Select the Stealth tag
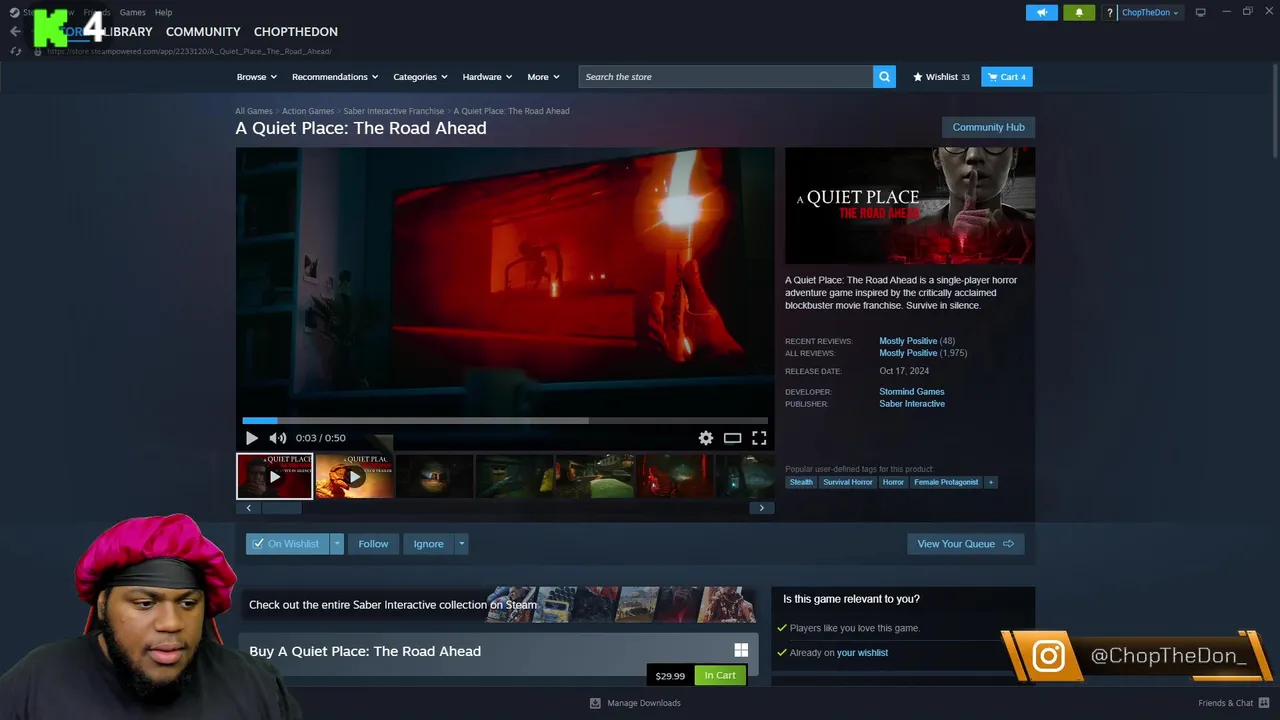The image size is (1280, 720). pos(801,482)
